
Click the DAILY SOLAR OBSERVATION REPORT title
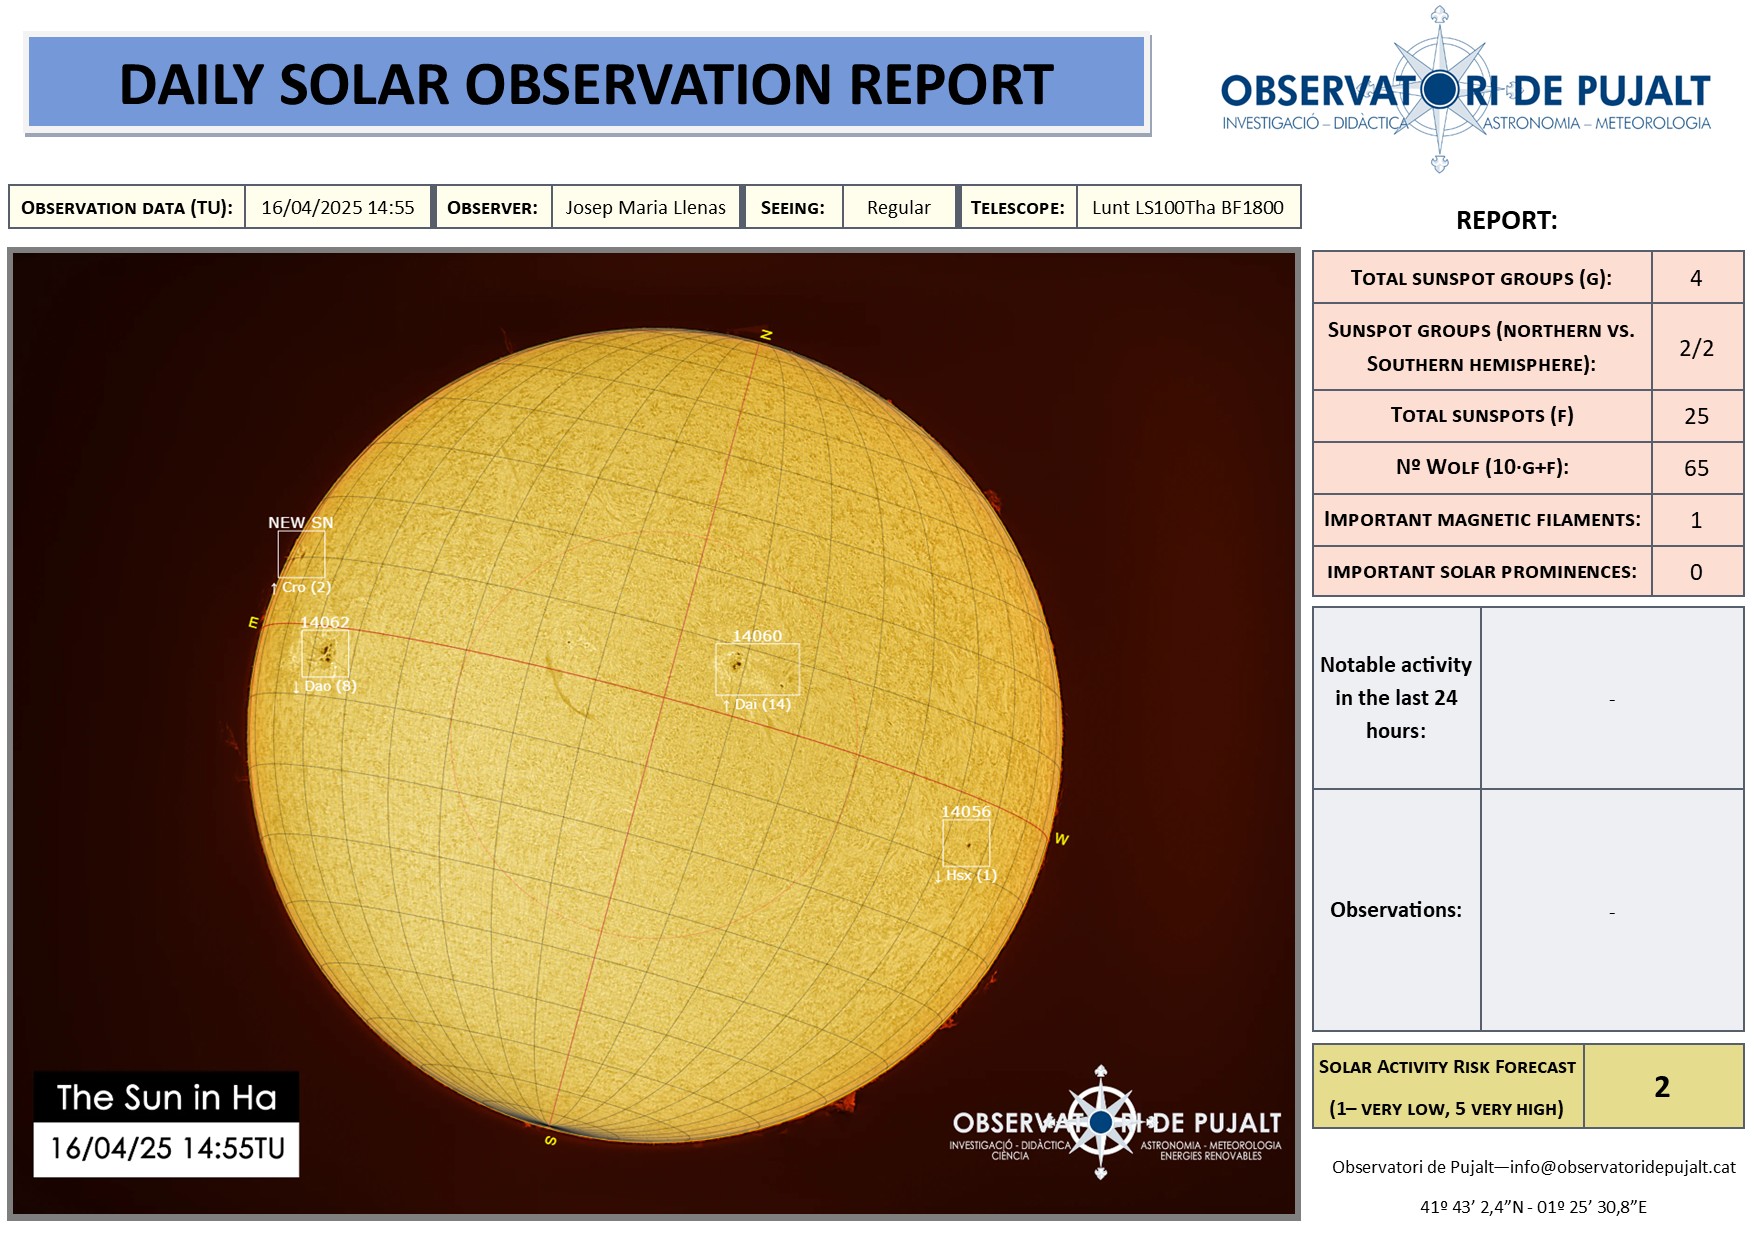pyautogui.click(x=587, y=84)
